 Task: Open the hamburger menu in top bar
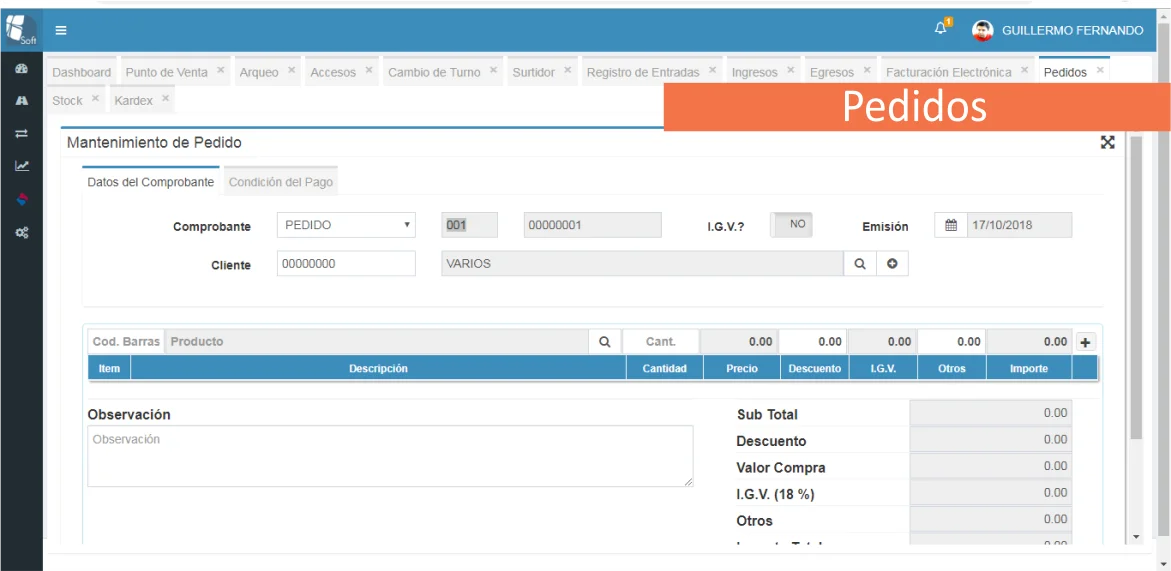click(61, 30)
